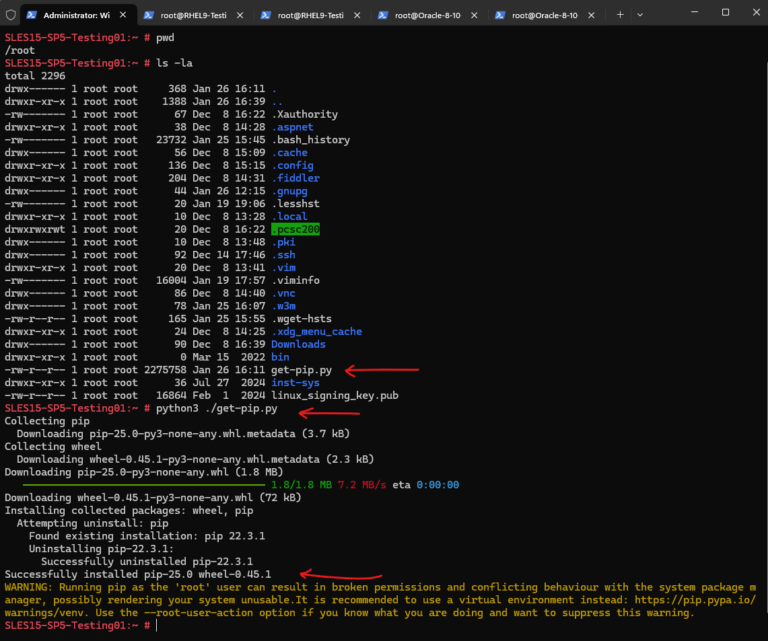
Task: Switch to the second root@RHEL9-Testi tab
Action: point(311,15)
